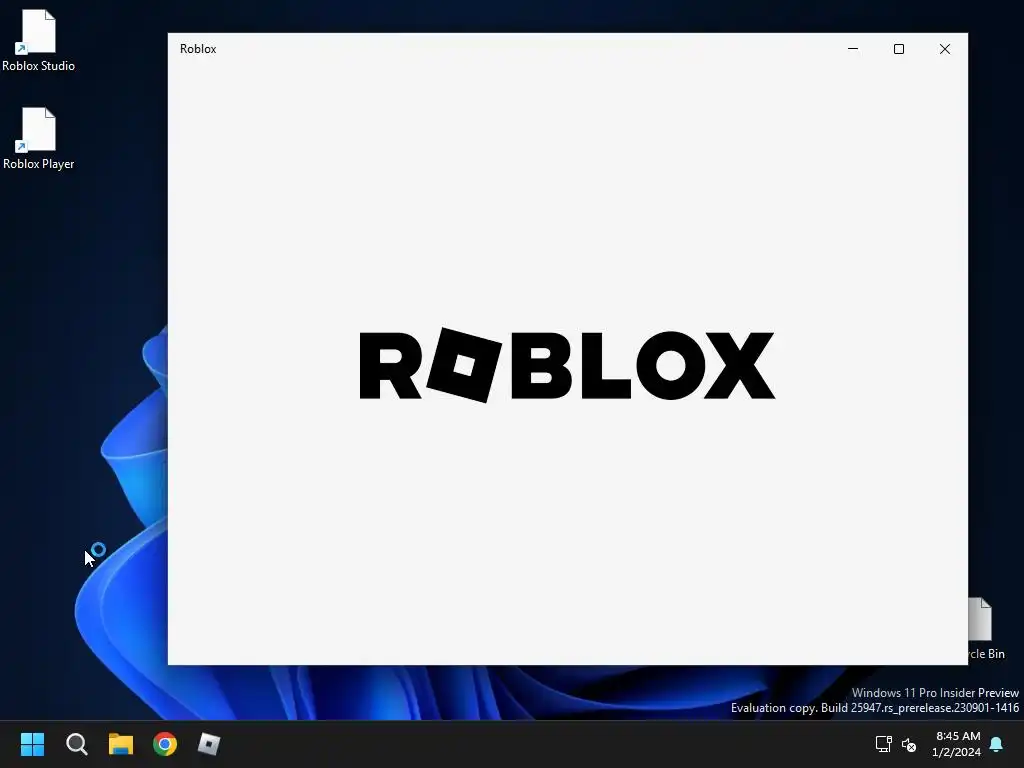Open network status tray icon
This screenshot has width=1024, height=768.
[x=884, y=744]
